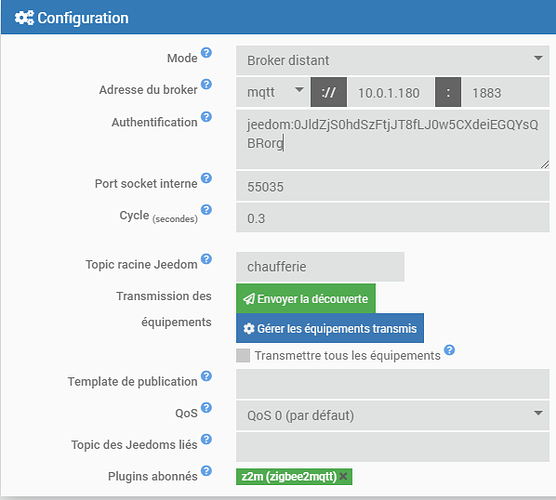The image size is (556, 500).
Task: Click Gérer les équipements transmis button
Action: click(x=330, y=328)
